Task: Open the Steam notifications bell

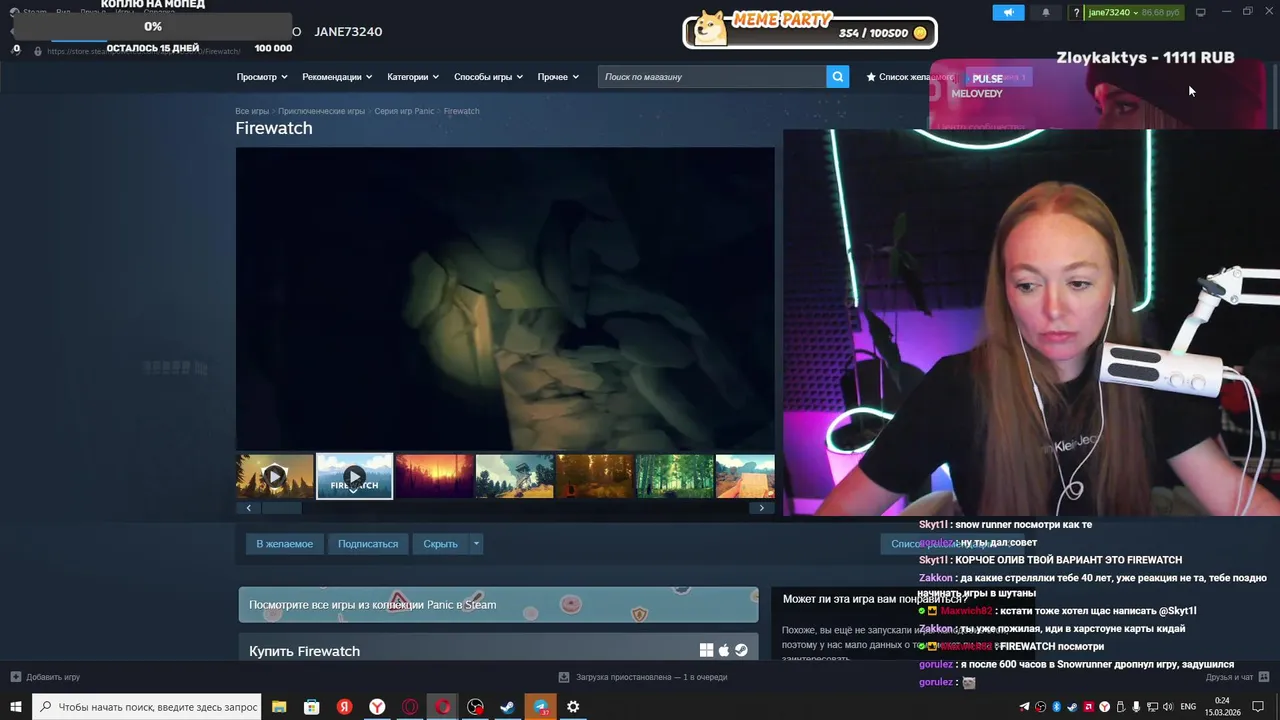Action: 1046,12
